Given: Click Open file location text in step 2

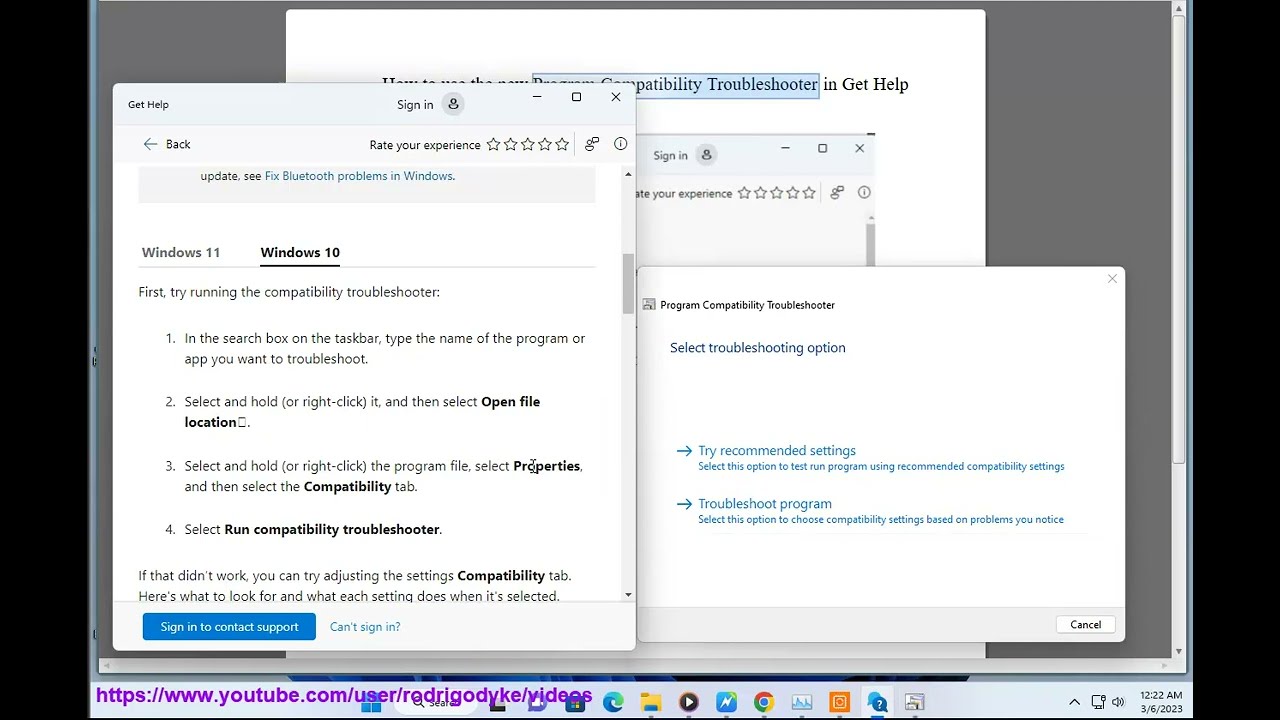Looking at the screenshot, I should 362,412.
